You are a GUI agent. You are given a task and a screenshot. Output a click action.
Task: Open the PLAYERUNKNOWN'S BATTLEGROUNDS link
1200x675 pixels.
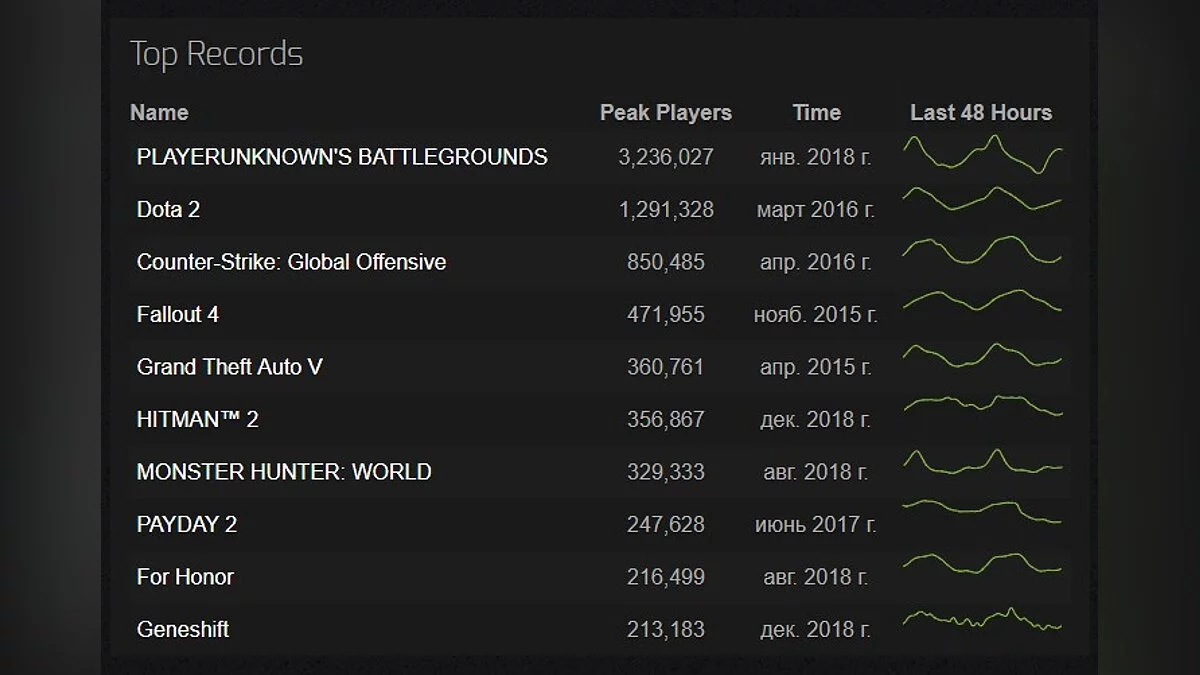[342, 157]
